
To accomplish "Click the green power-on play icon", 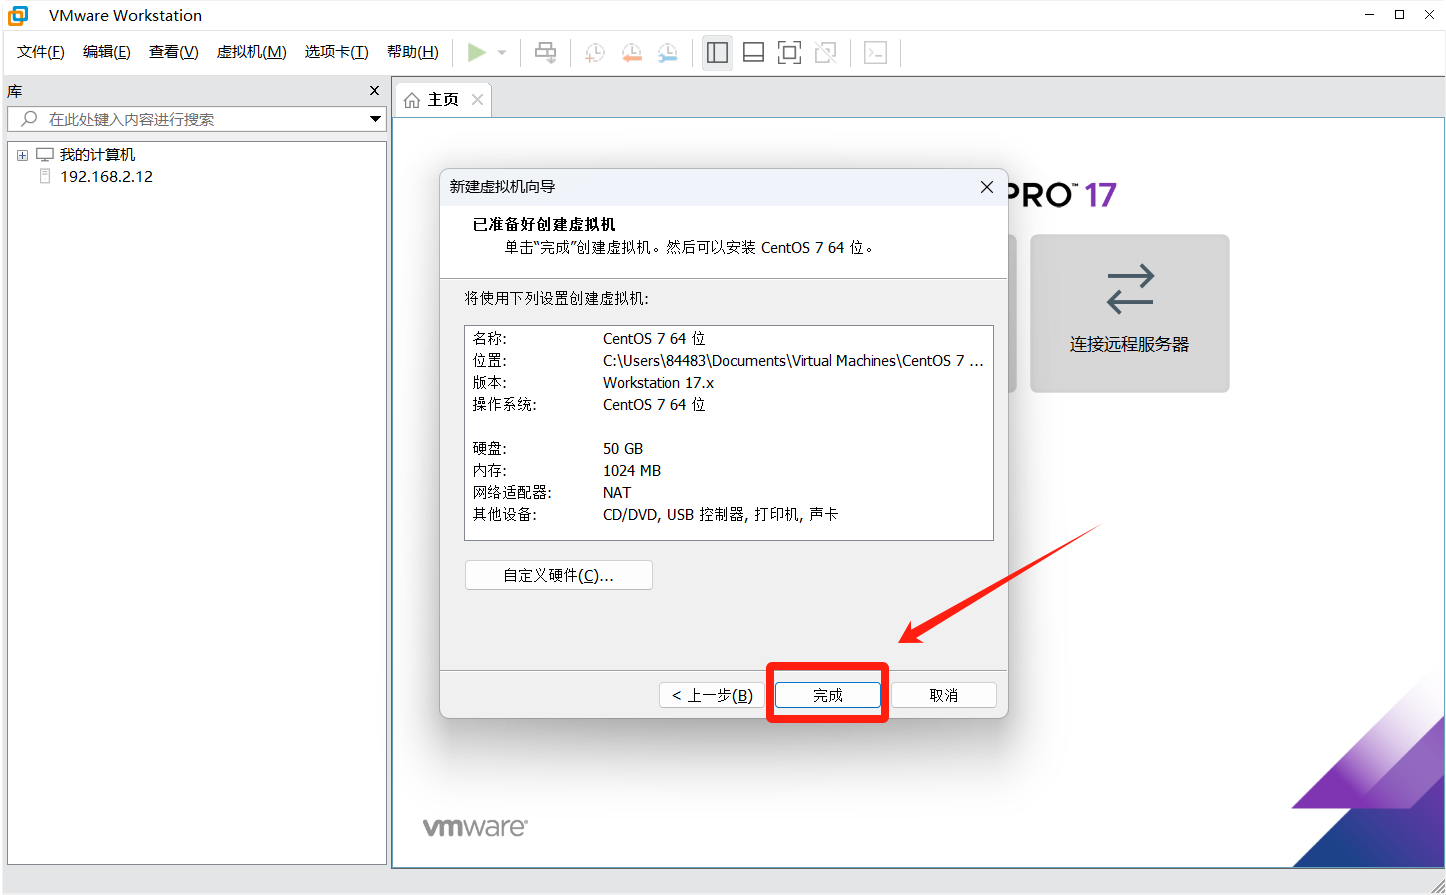I will point(477,53).
